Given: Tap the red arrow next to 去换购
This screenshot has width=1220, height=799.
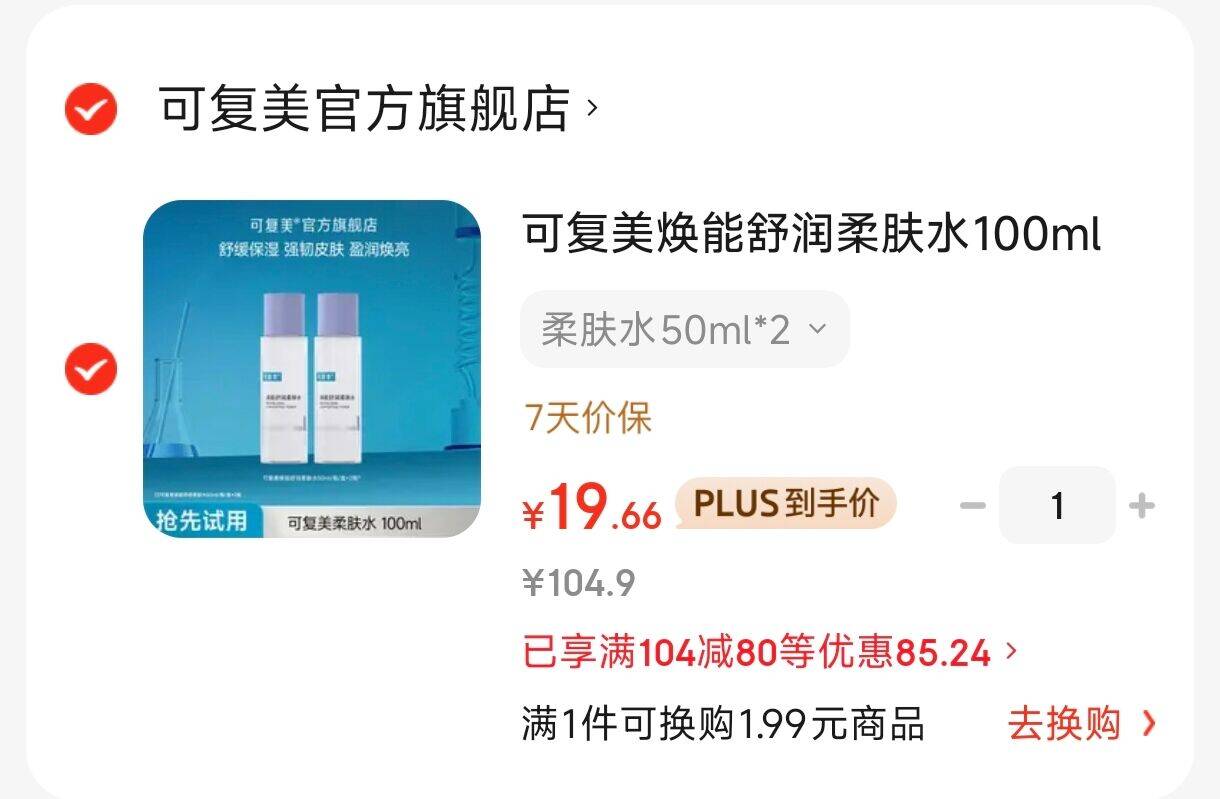Looking at the screenshot, I should click(1148, 723).
